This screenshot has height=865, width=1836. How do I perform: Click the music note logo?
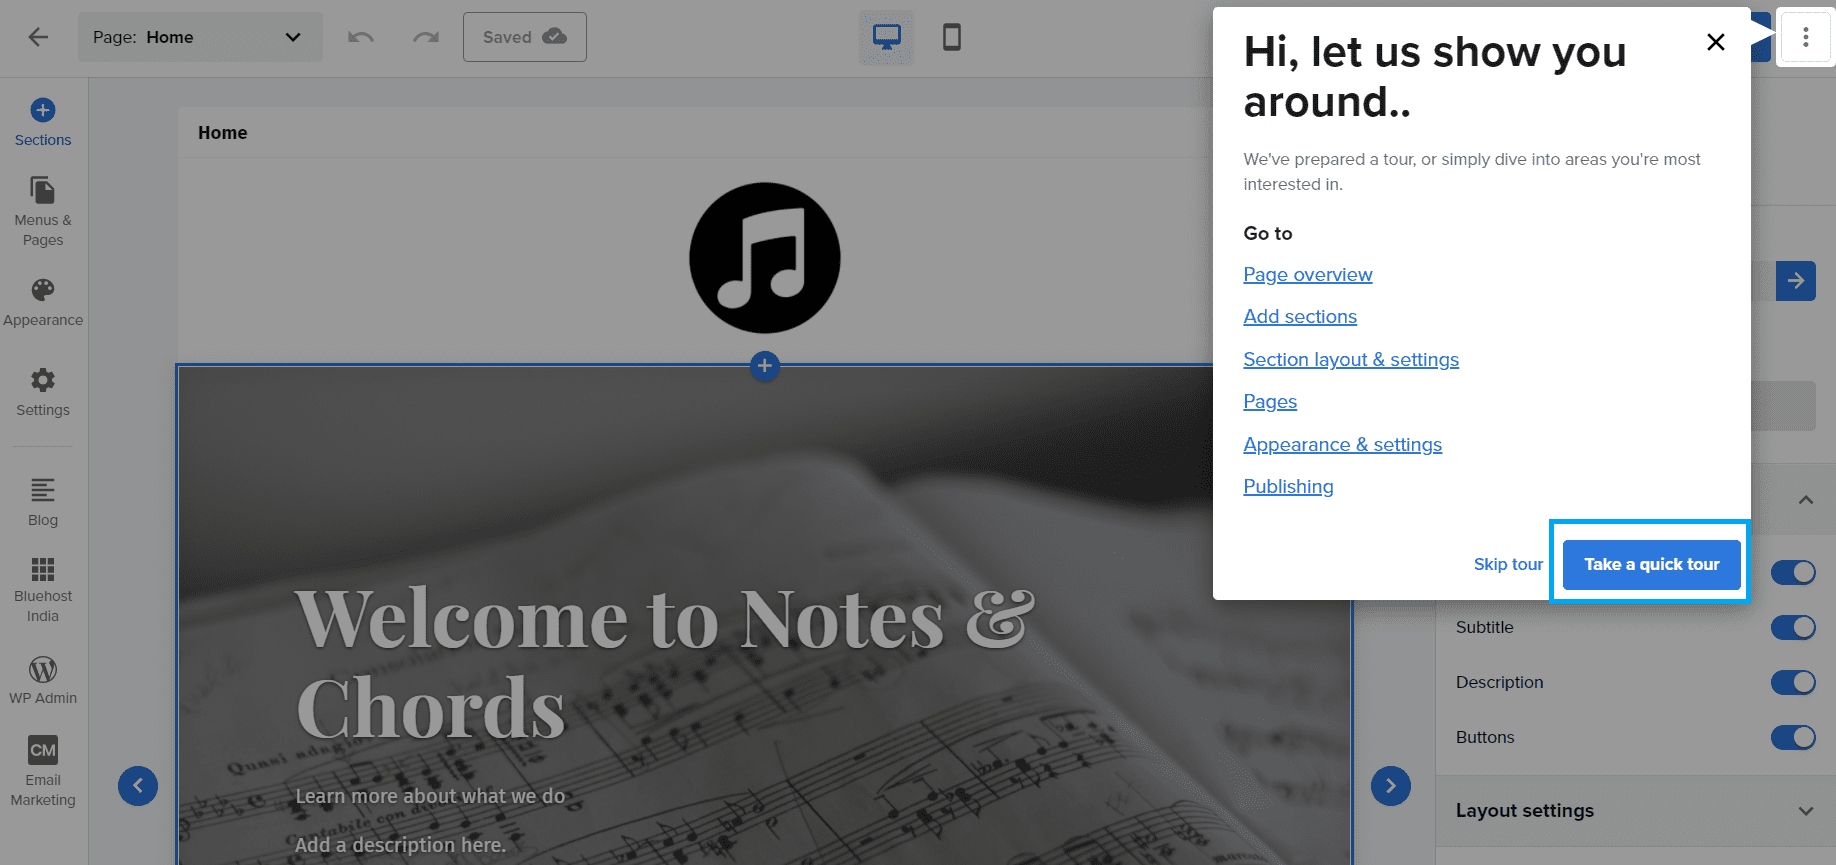(x=765, y=258)
